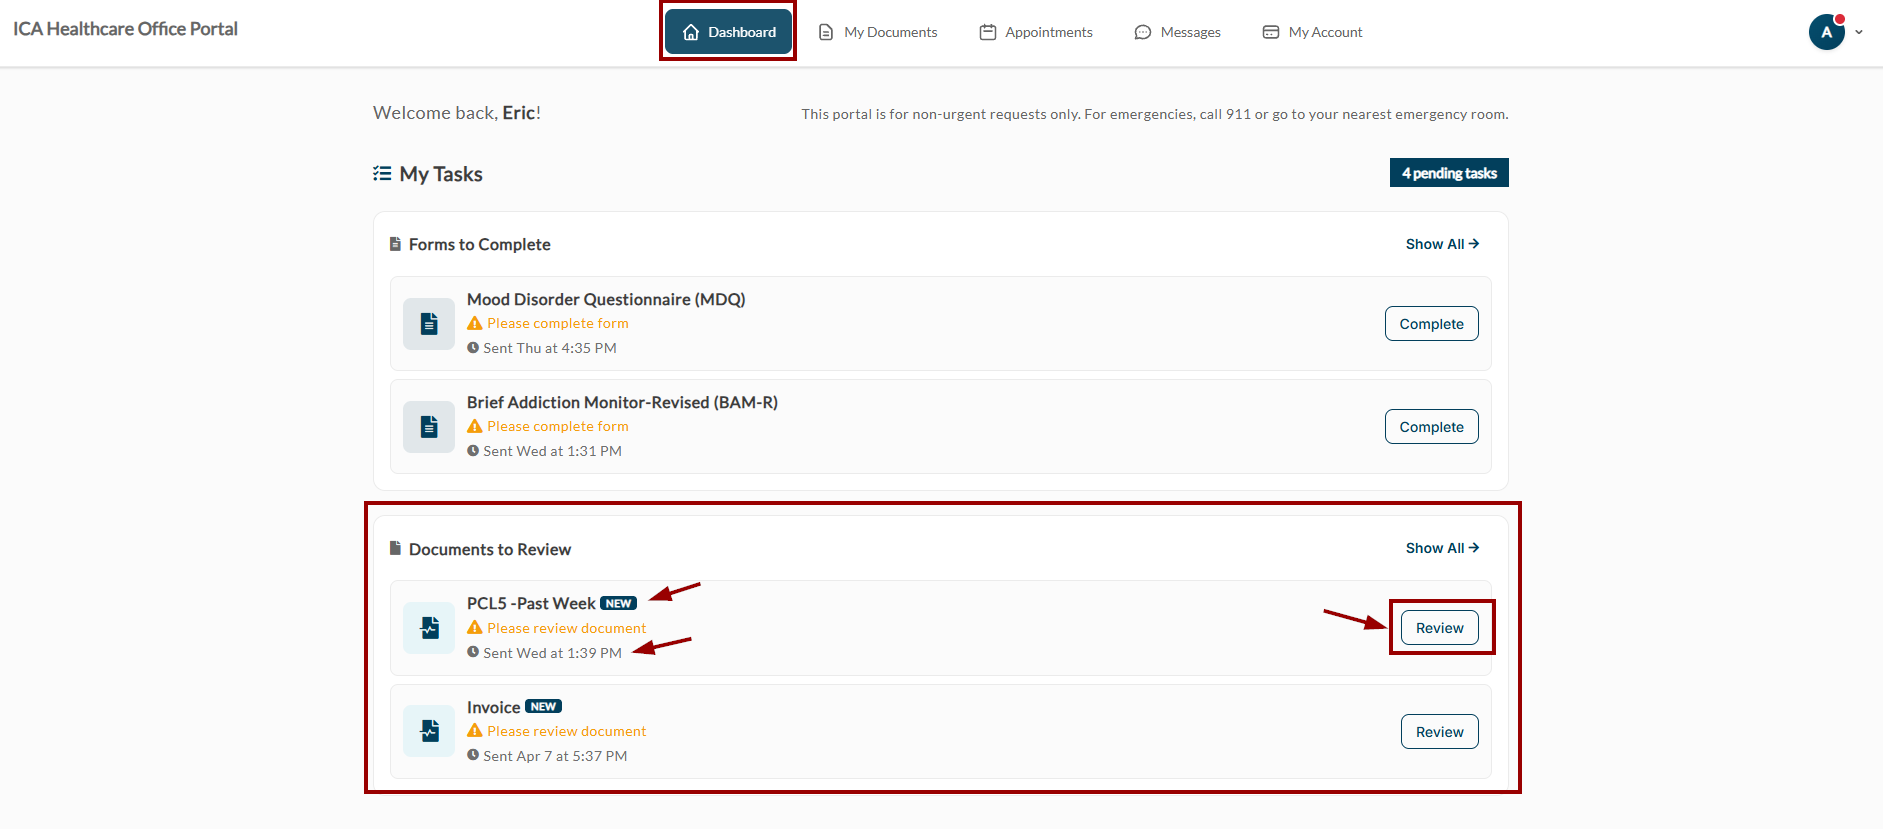Viewport: 1883px width, 829px height.
Task: Show all documents to review
Action: [1442, 548]
